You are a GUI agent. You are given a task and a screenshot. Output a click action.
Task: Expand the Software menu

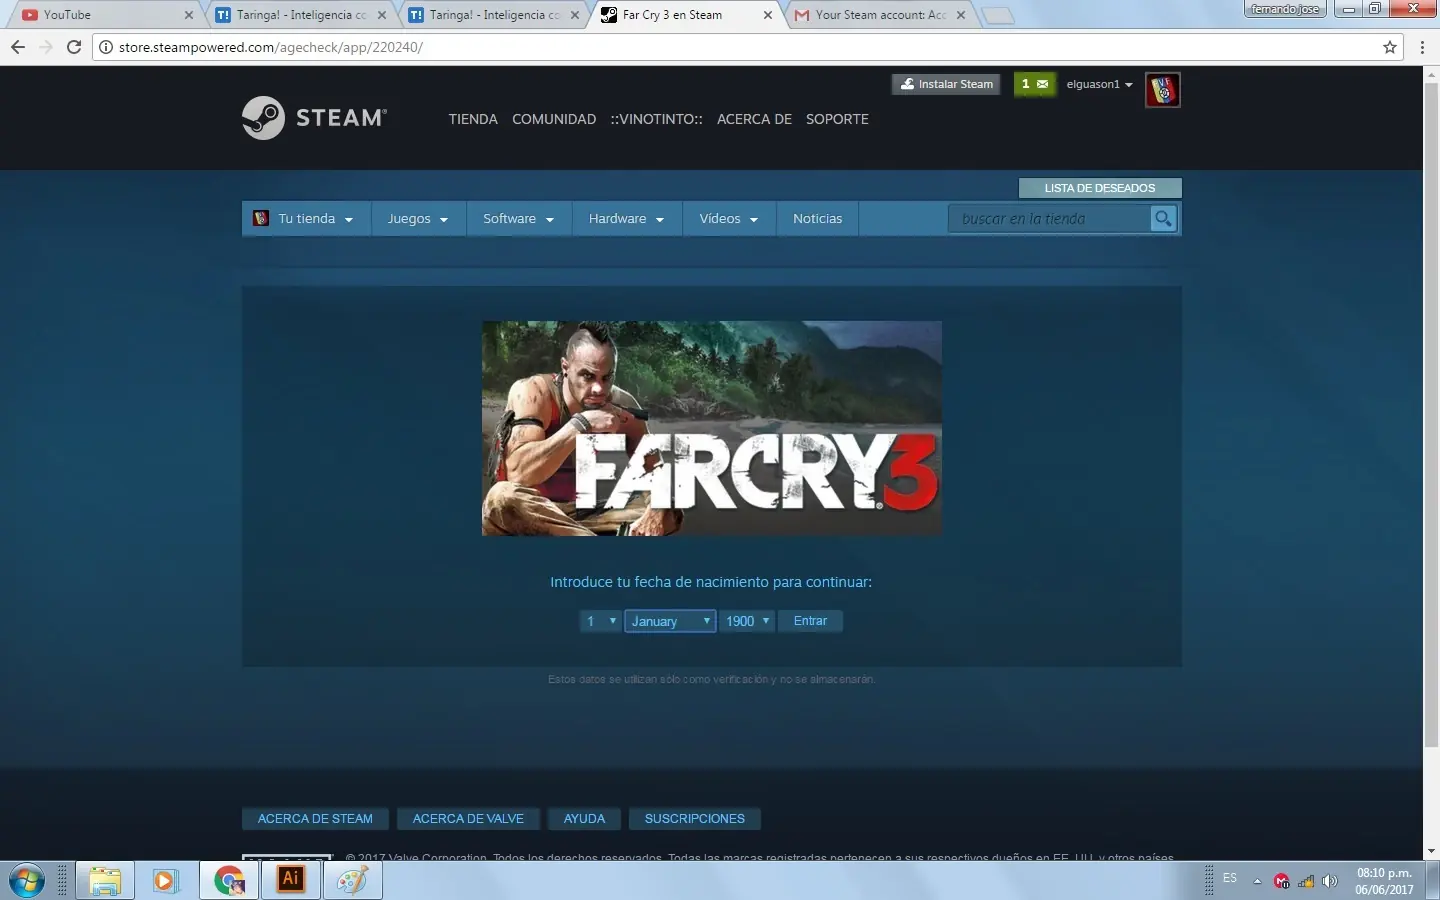(519, 219)
